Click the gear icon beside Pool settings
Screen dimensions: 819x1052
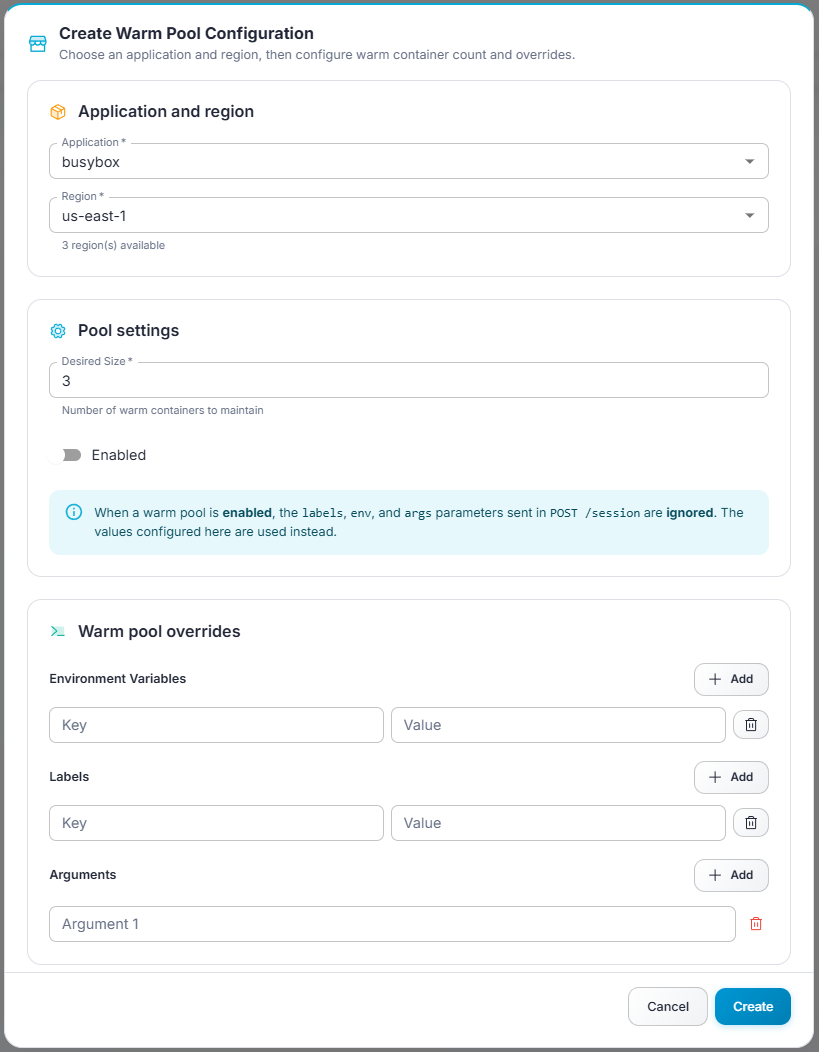point(58,330)
